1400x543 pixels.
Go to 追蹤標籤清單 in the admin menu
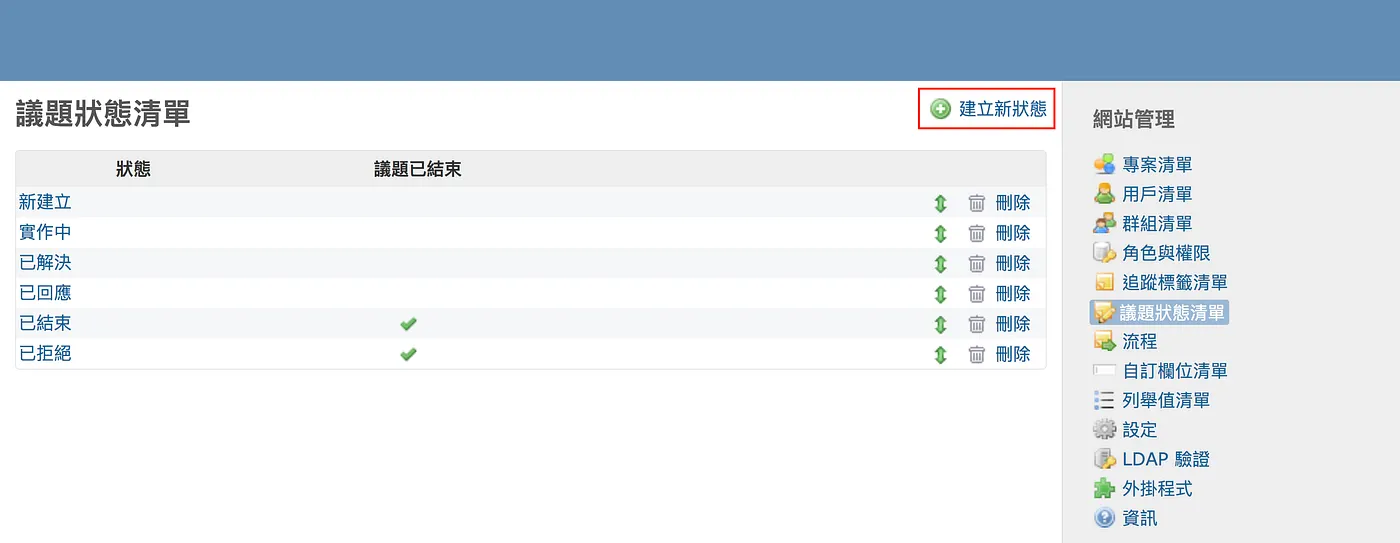click(1175, 283)
